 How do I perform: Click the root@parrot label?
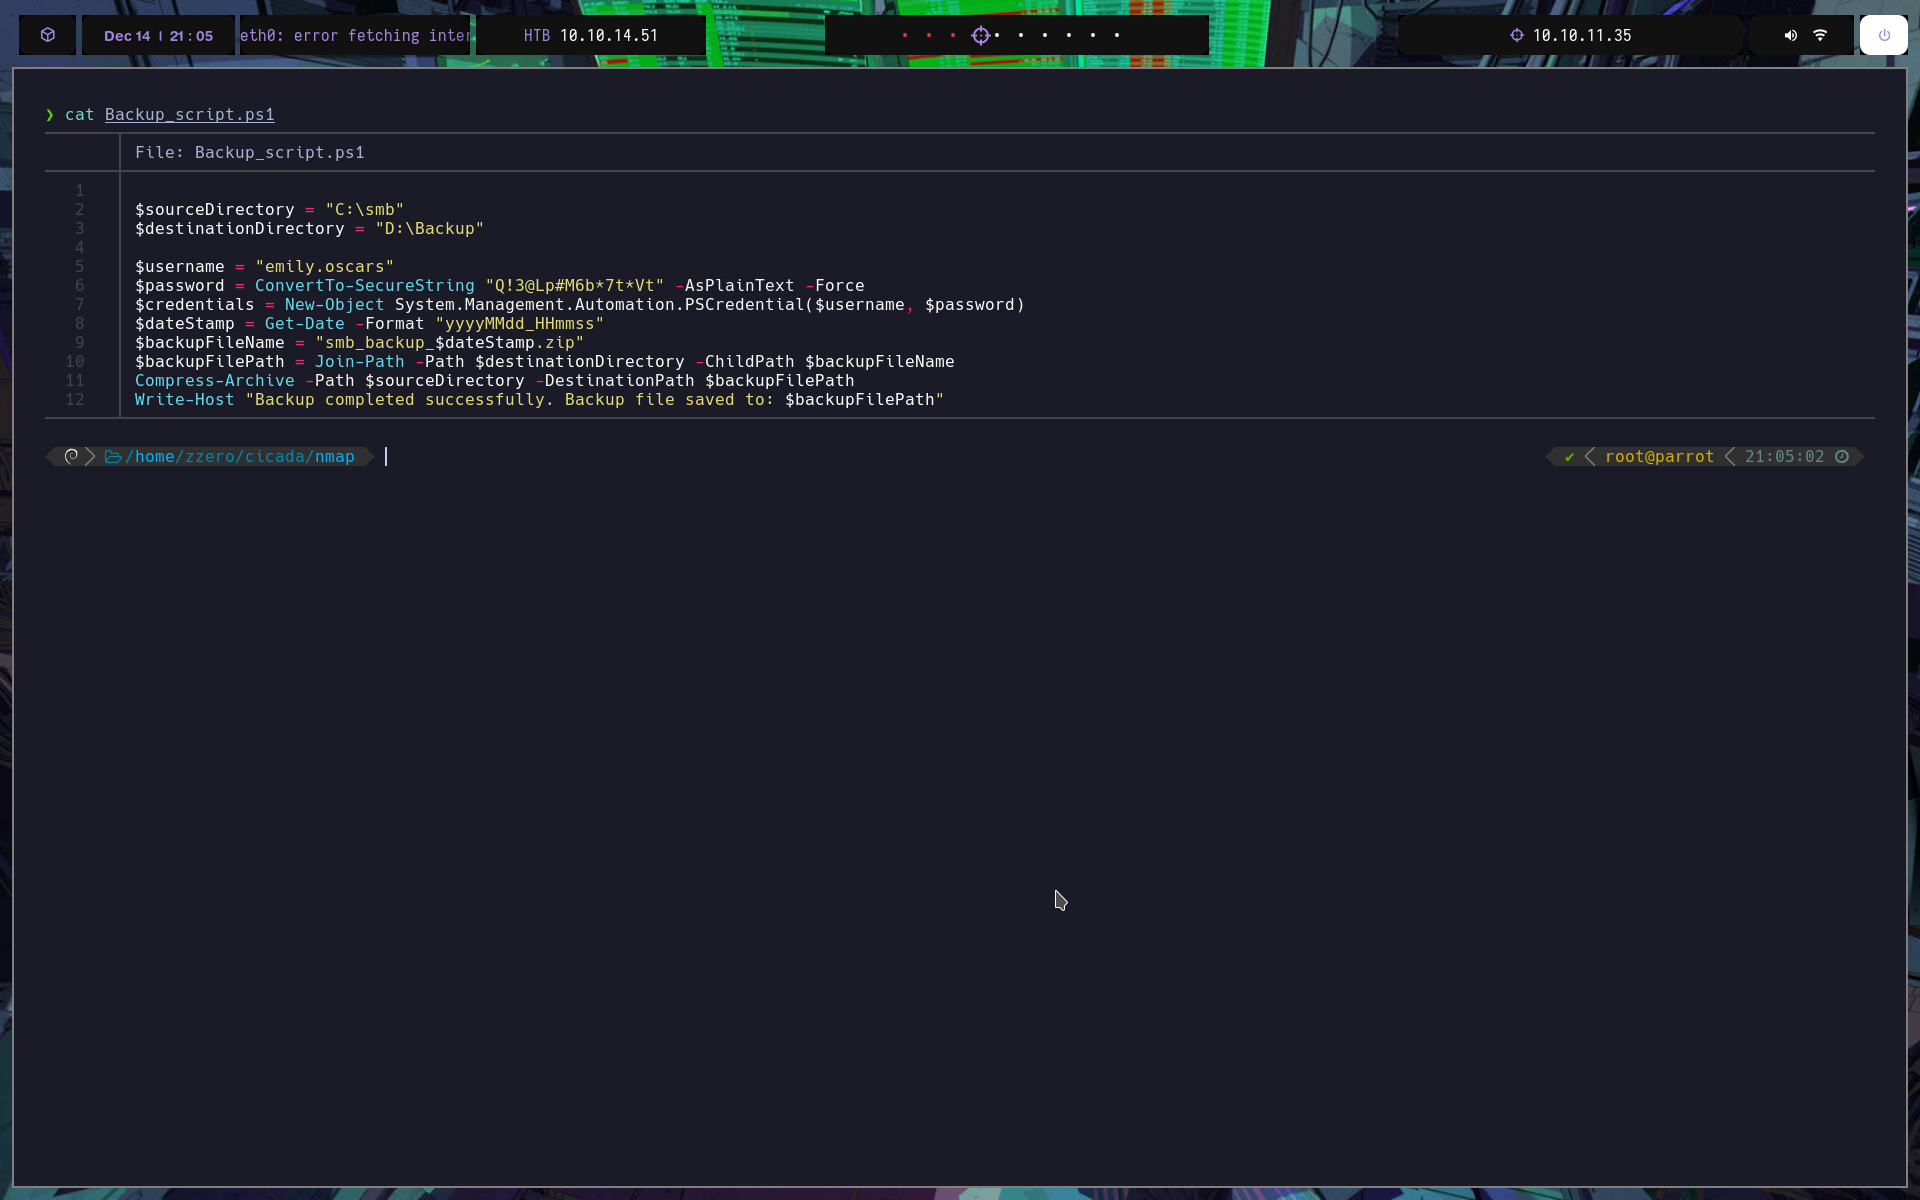(x=1660, y=457)
